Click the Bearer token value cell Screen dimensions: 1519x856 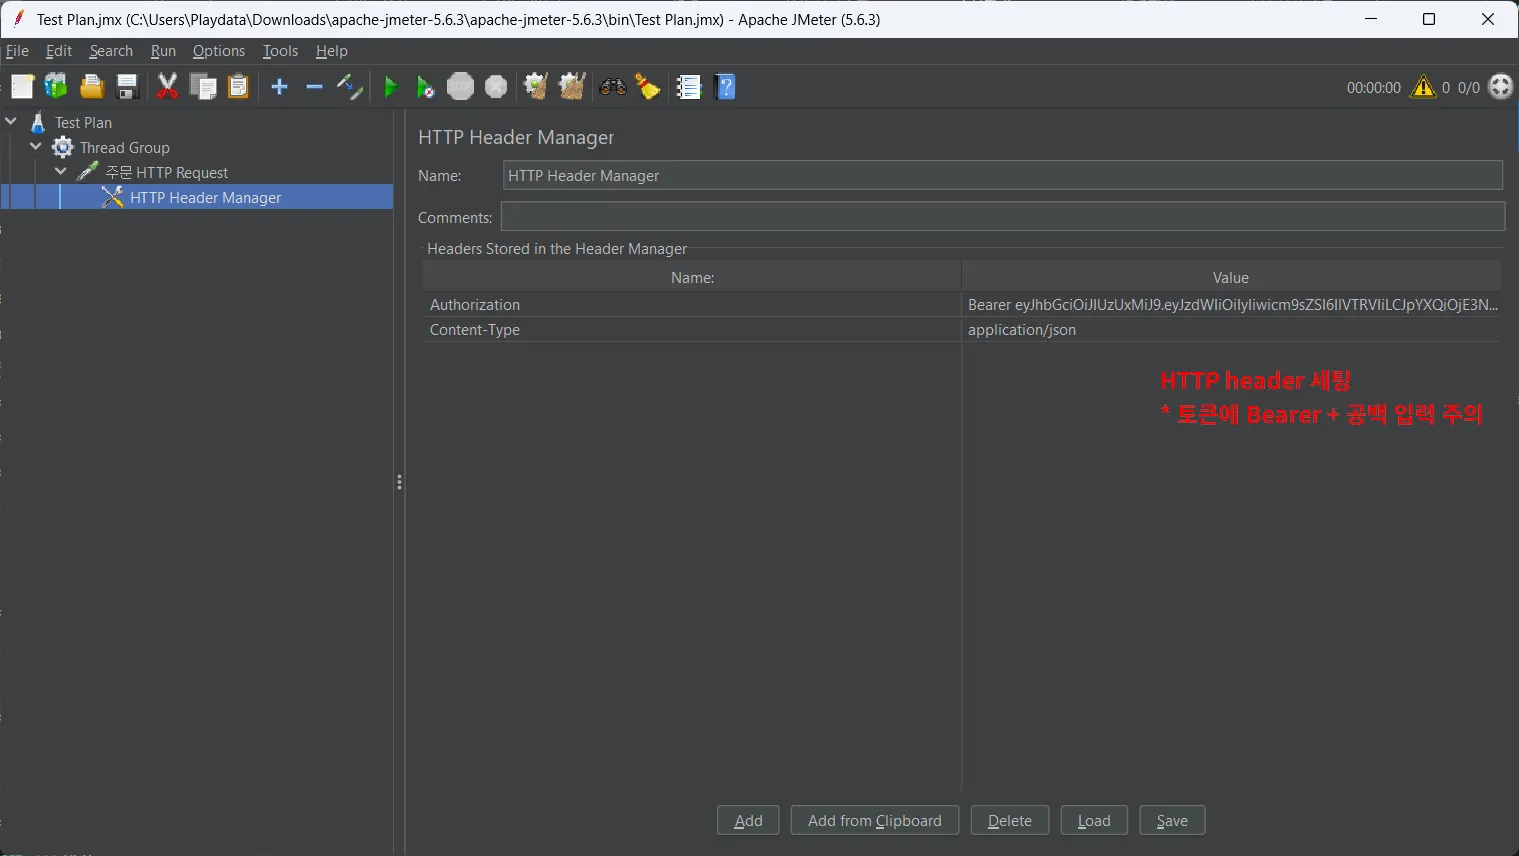(1232, 304)
